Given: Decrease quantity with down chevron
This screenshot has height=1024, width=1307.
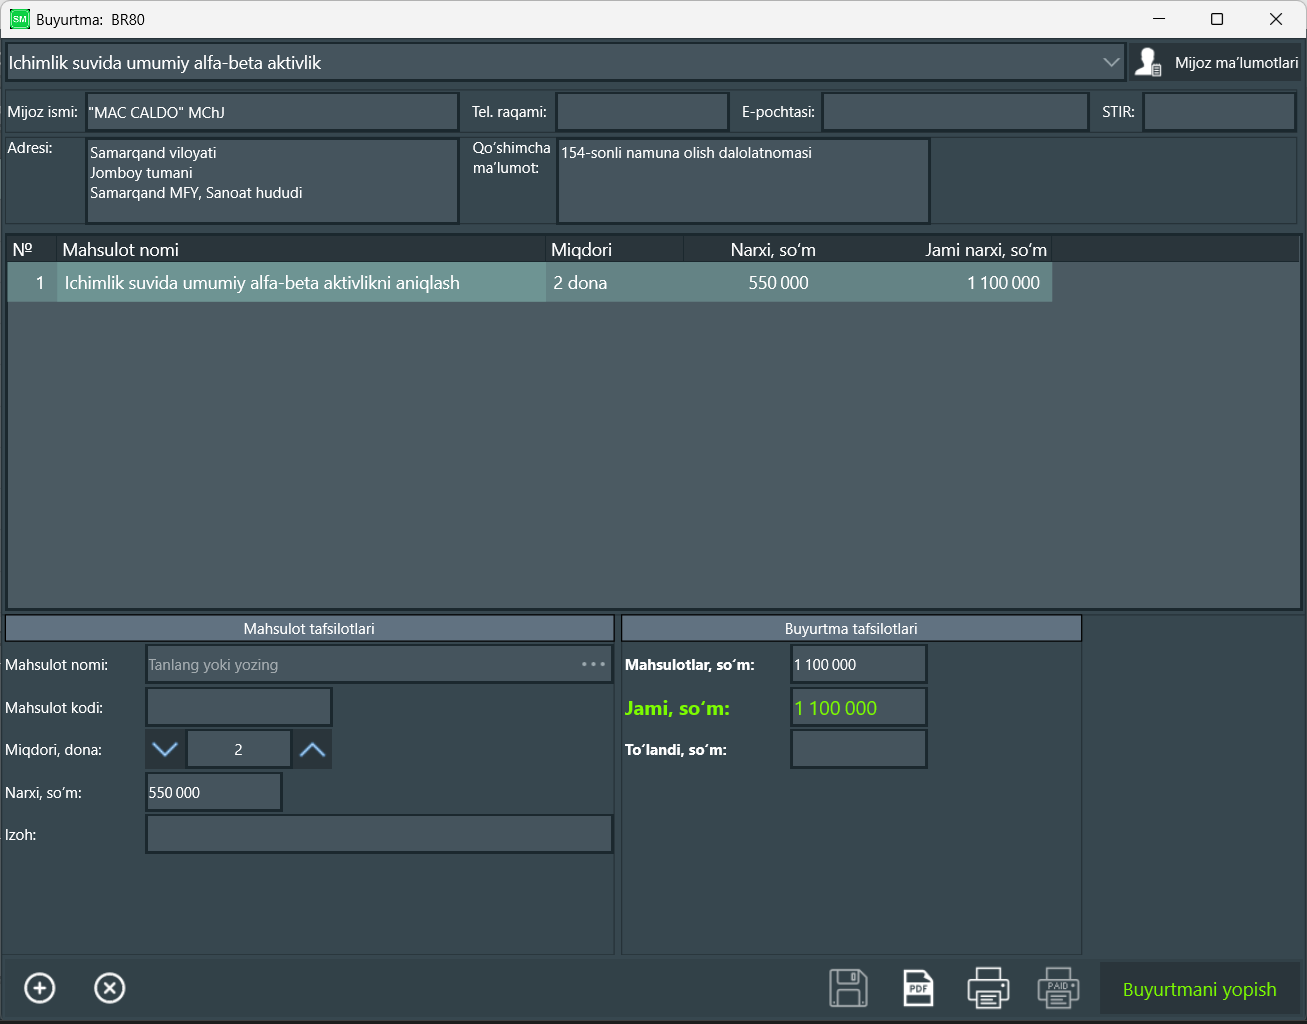Looking at the screenshot, I should click(x=165, y=749).
